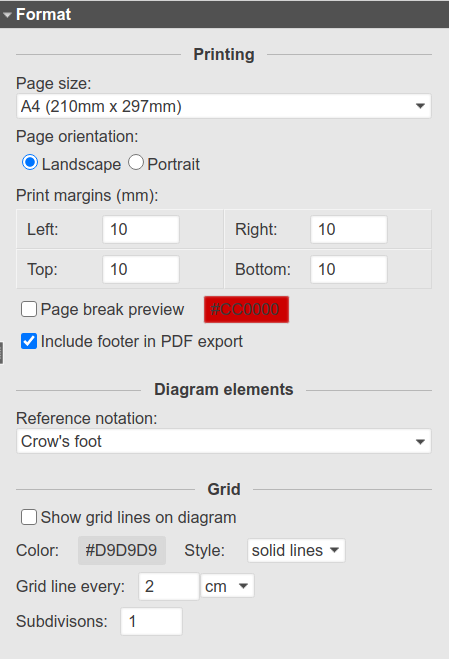Uncheck Include footer in PDF export
The height and width of the screenshot is (659, 449).
pyautogui.click(x=29, y=341)
